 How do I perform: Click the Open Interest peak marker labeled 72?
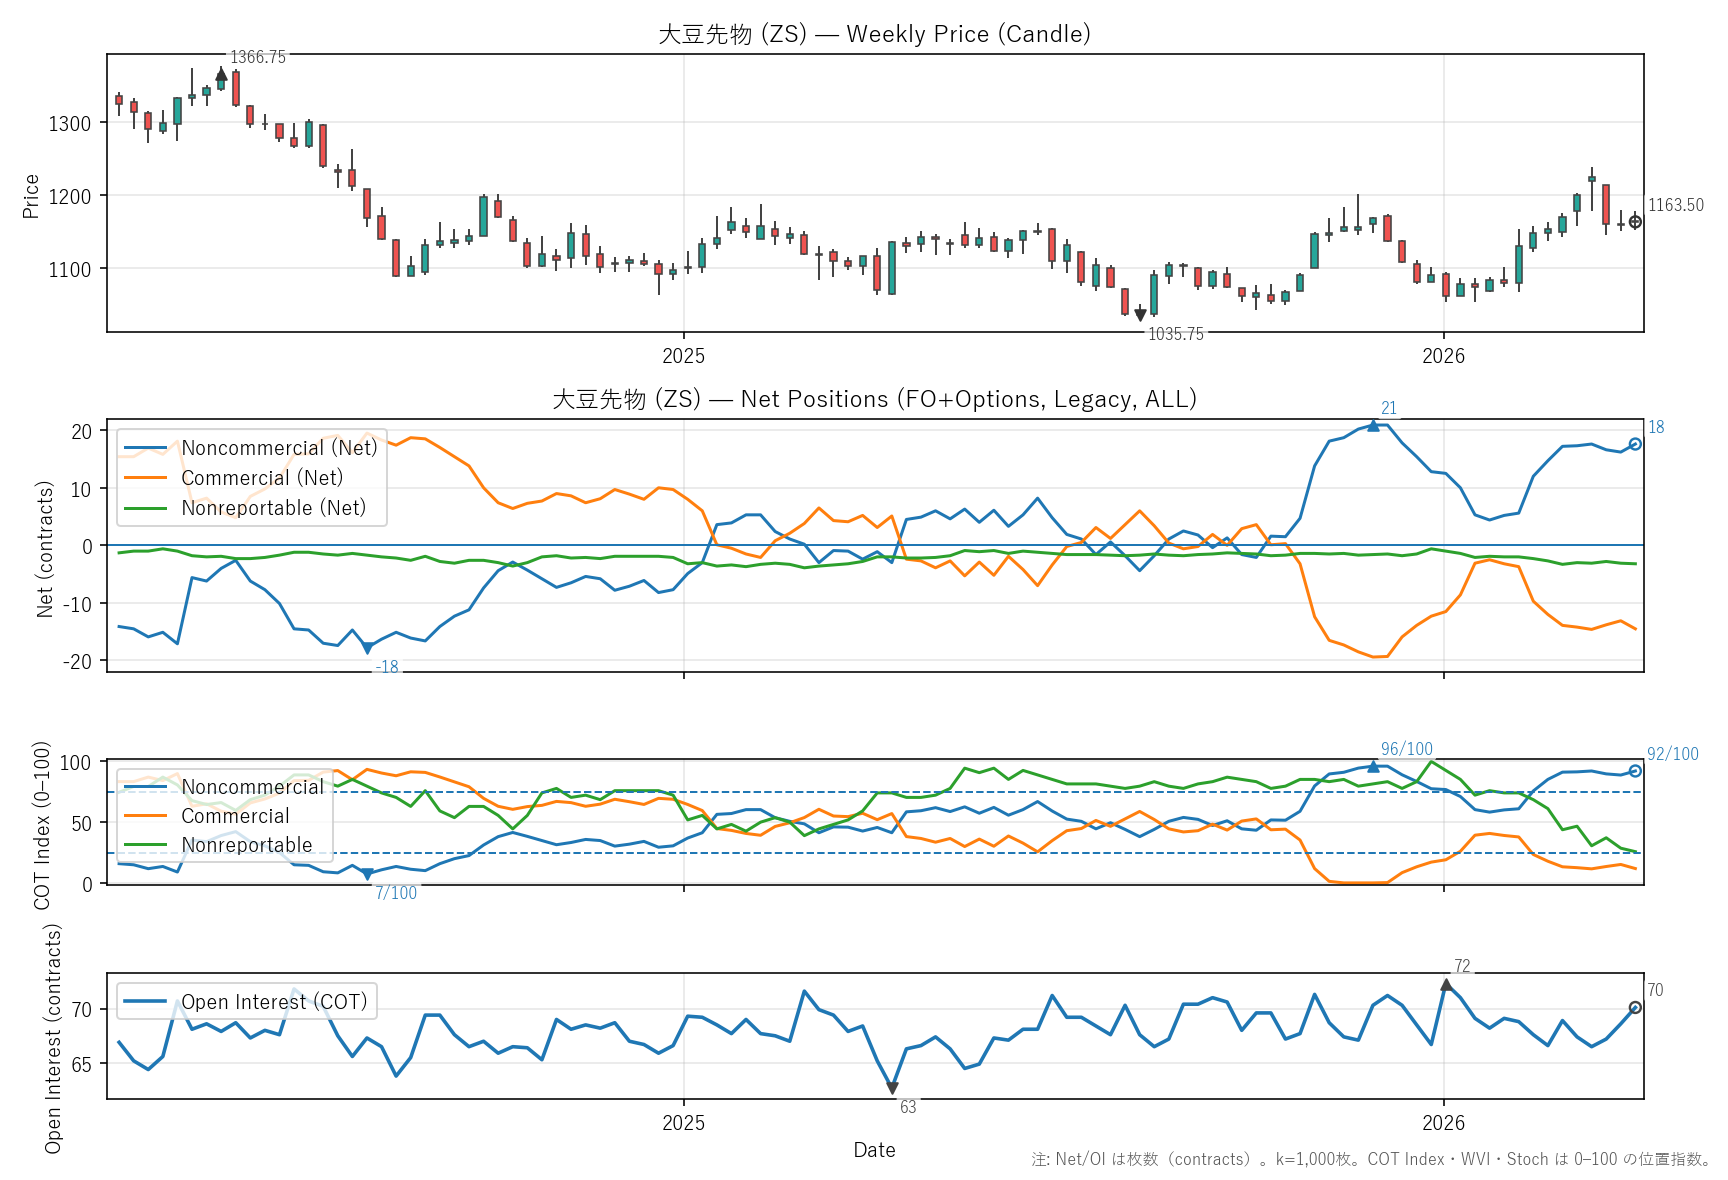[x=1446, y=986]
